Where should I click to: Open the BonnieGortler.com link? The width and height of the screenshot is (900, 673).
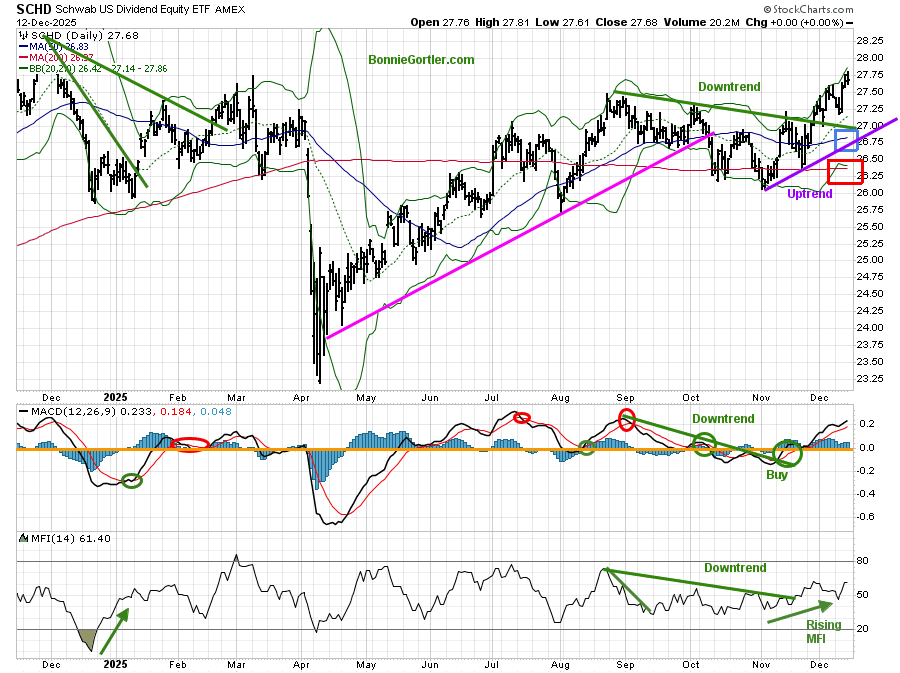pyautogui.click(x=421, y=60)
